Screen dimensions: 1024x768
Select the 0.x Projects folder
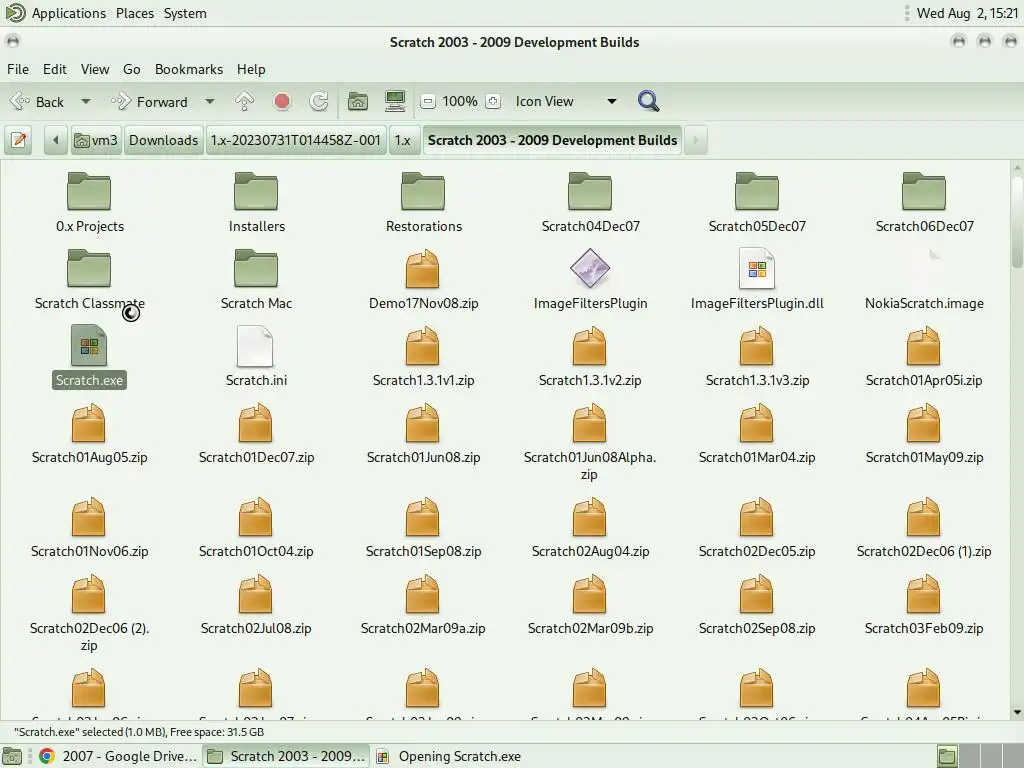89,202
